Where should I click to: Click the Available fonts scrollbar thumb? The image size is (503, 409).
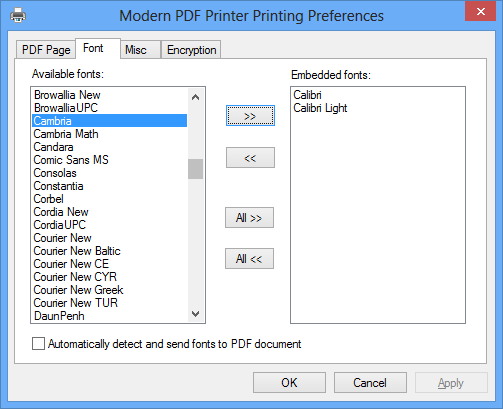195,169
